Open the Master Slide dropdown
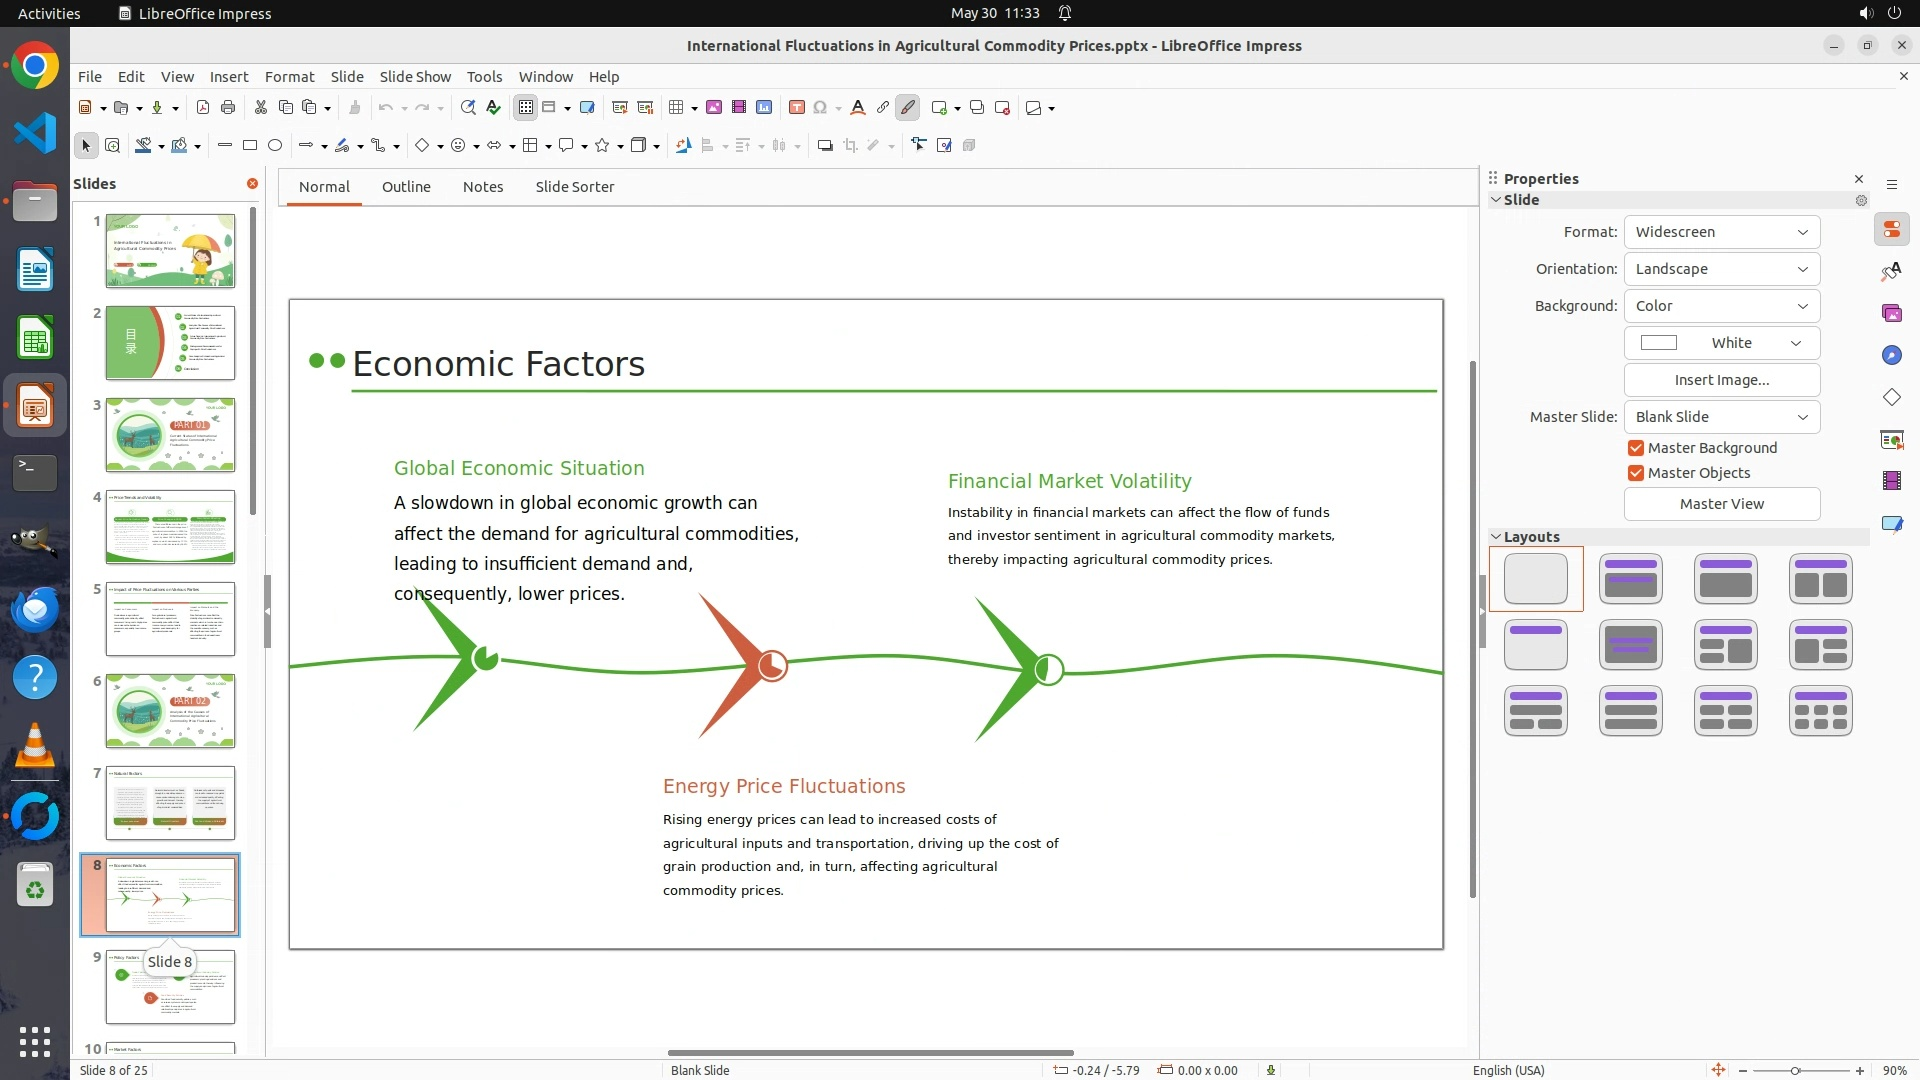This screenshot has height=1080, width=1920. pyautogui.click(x=1721, y=417)
